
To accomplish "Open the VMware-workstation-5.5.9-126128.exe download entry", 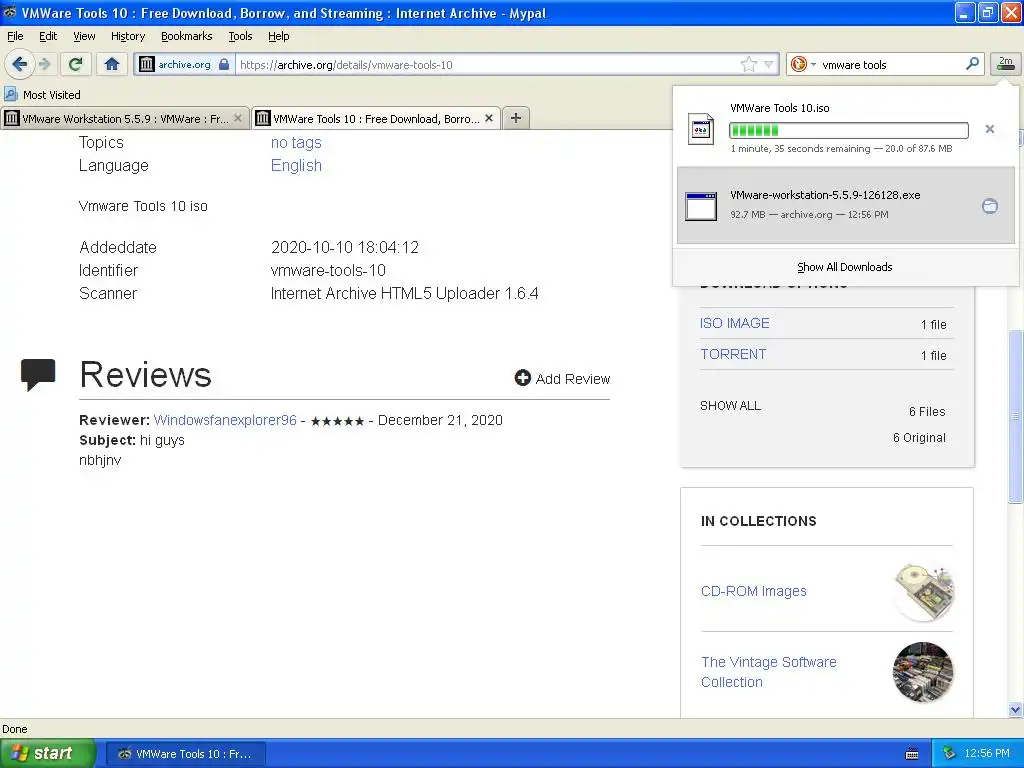I will coord(845,205).
